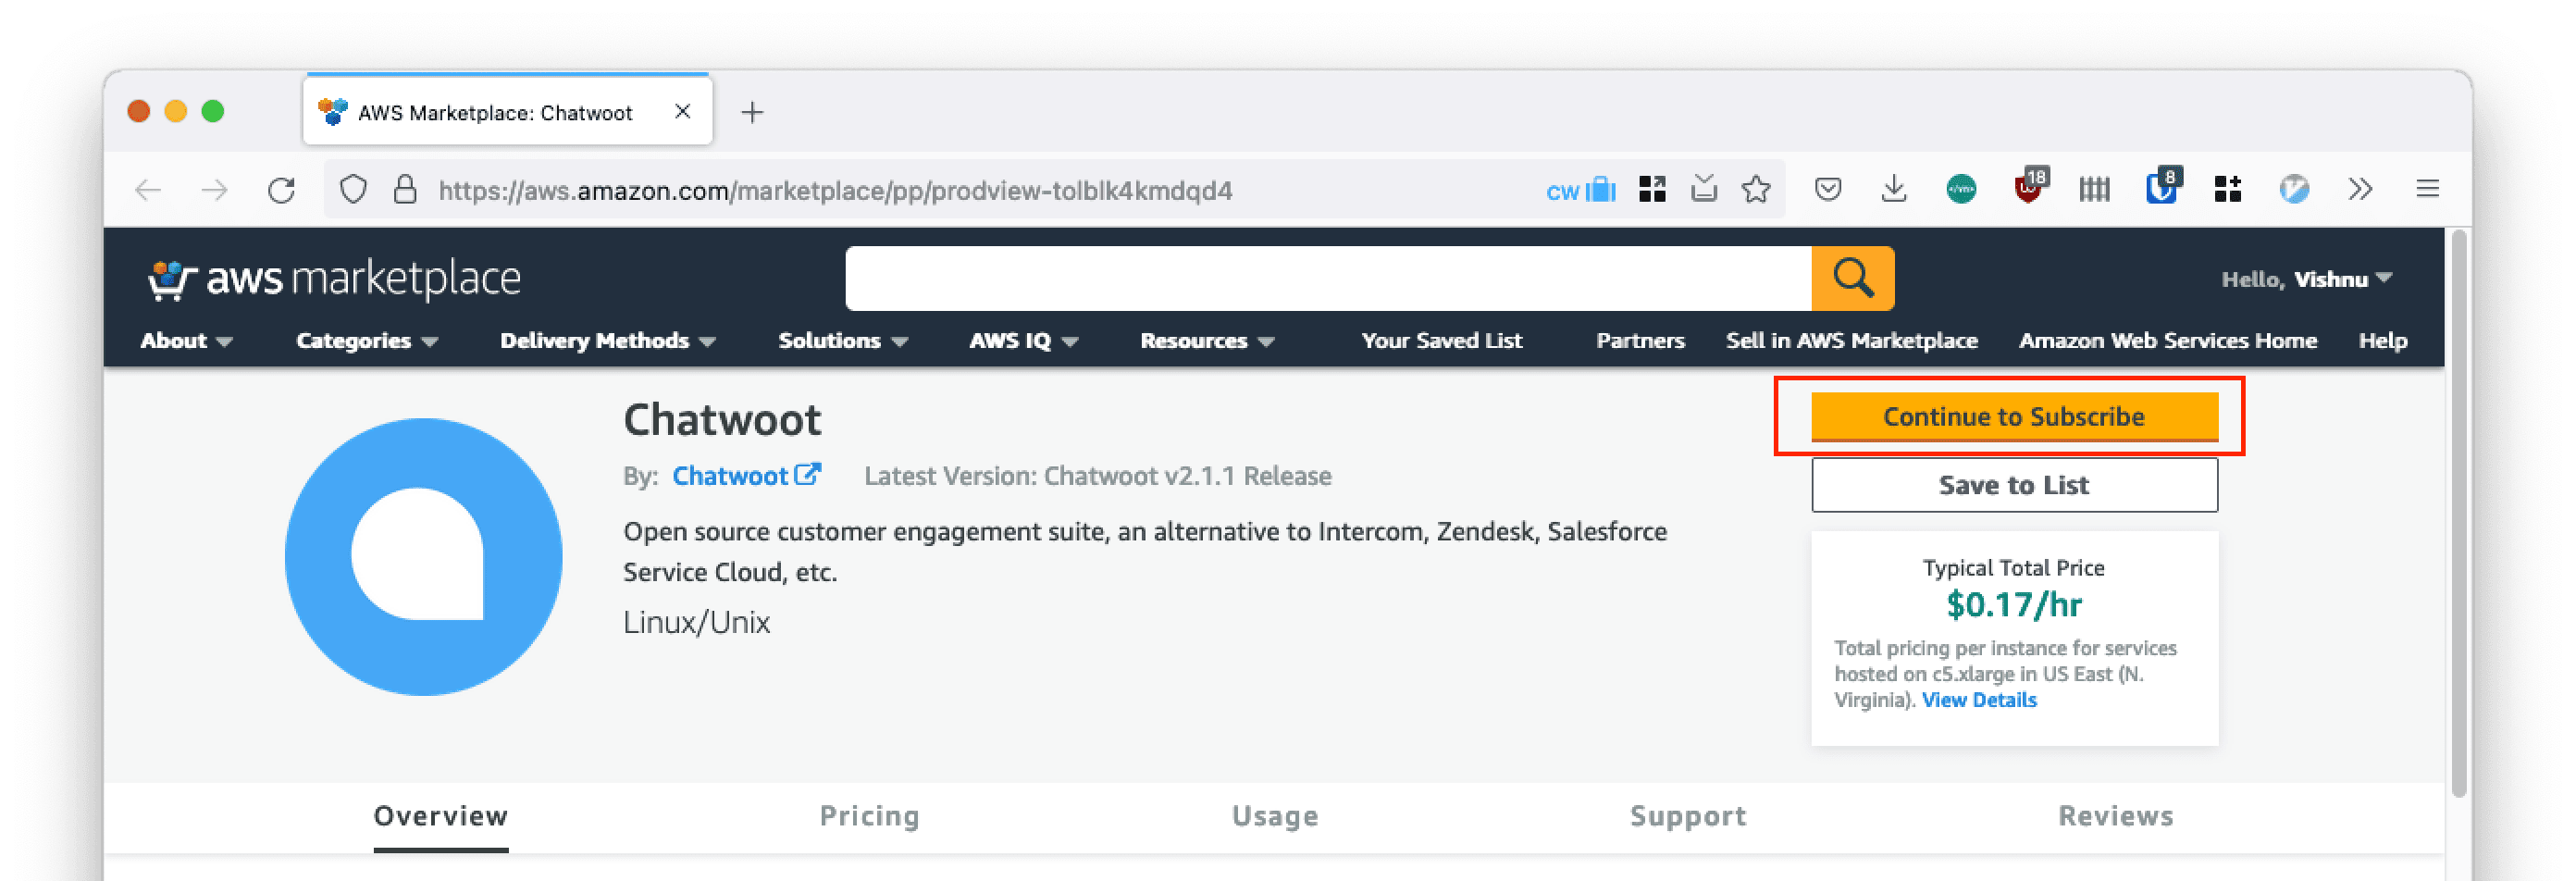The image size is (2576, 881).
Task: Click the Save to List button
Action: point(2014,485)
